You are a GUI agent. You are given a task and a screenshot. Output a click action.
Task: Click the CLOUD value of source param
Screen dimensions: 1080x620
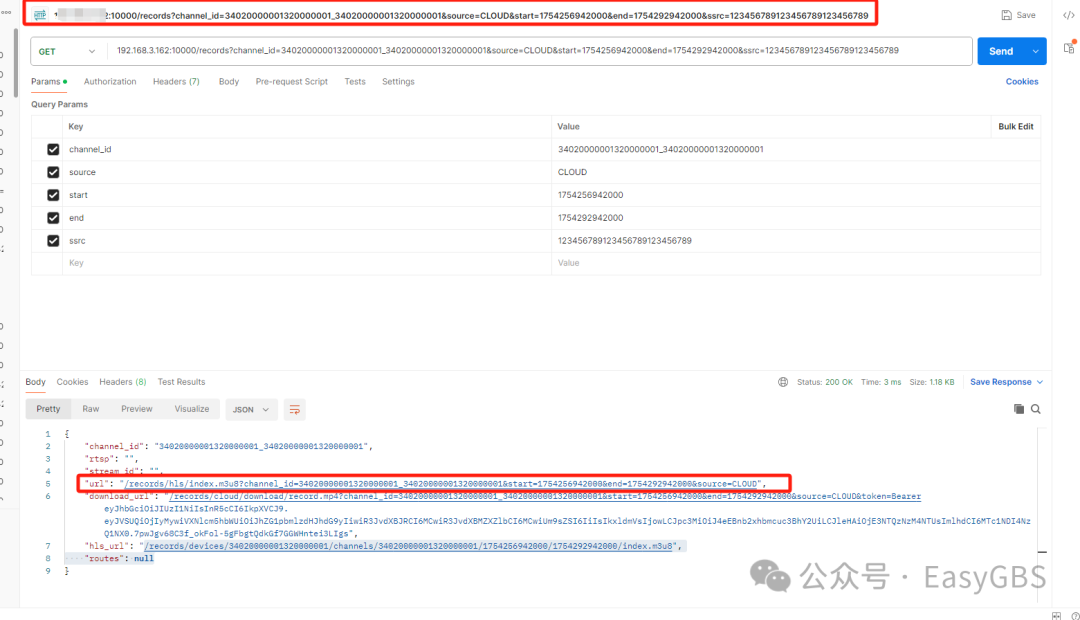click(x=572, y=172)
